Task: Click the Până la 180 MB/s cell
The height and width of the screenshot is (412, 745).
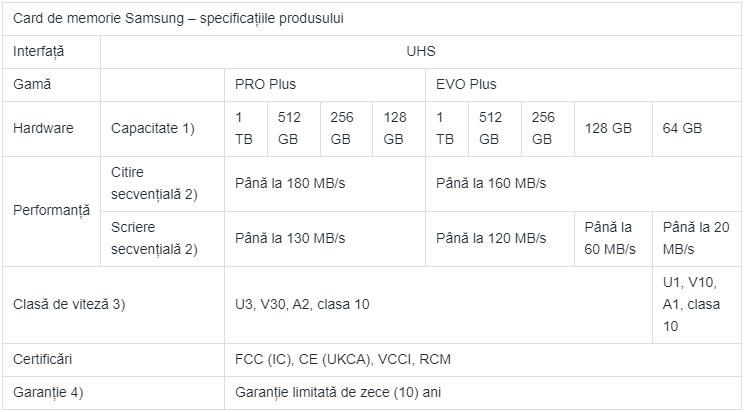Action: point(290,183)
